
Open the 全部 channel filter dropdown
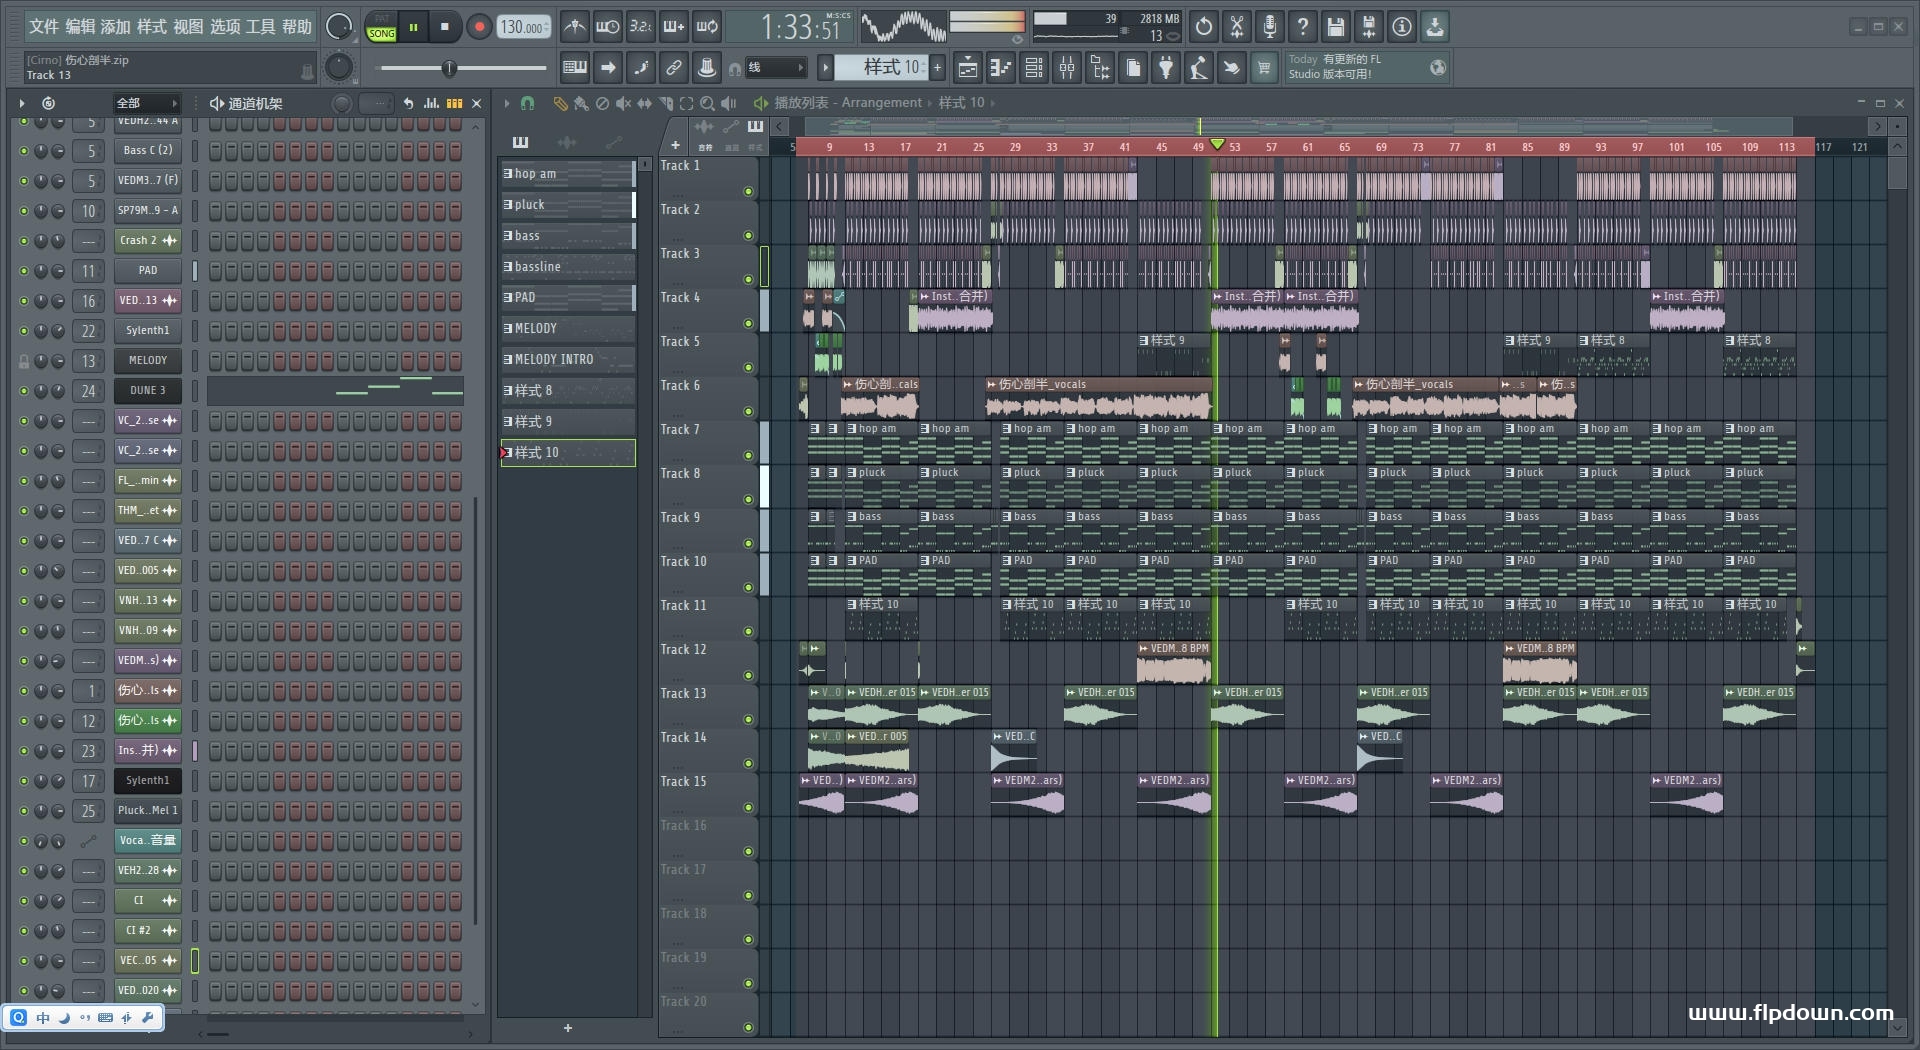[146, 103]
